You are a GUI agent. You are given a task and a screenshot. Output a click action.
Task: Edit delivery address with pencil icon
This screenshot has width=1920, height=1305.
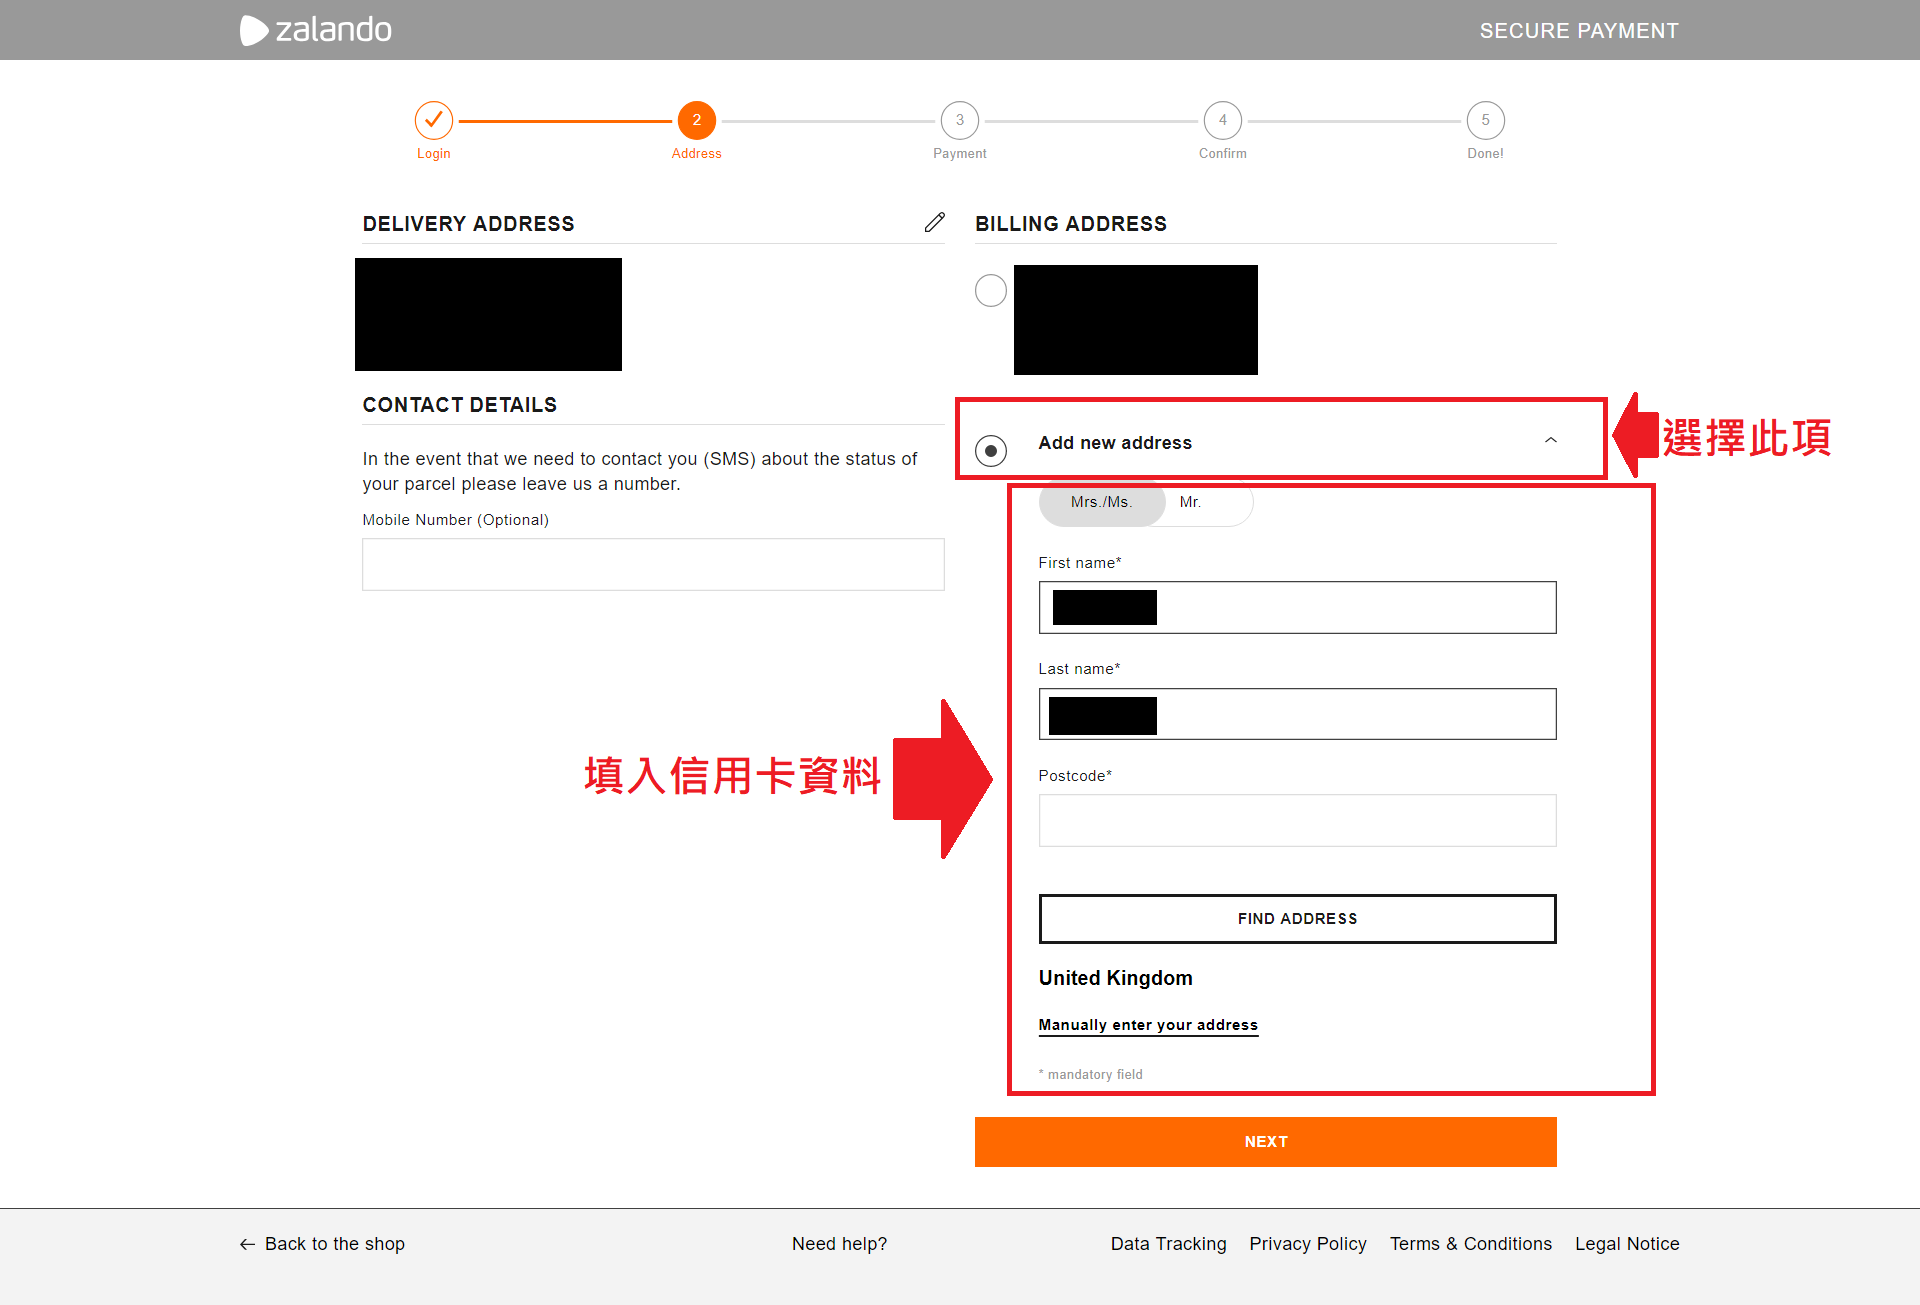pos(934,222)
